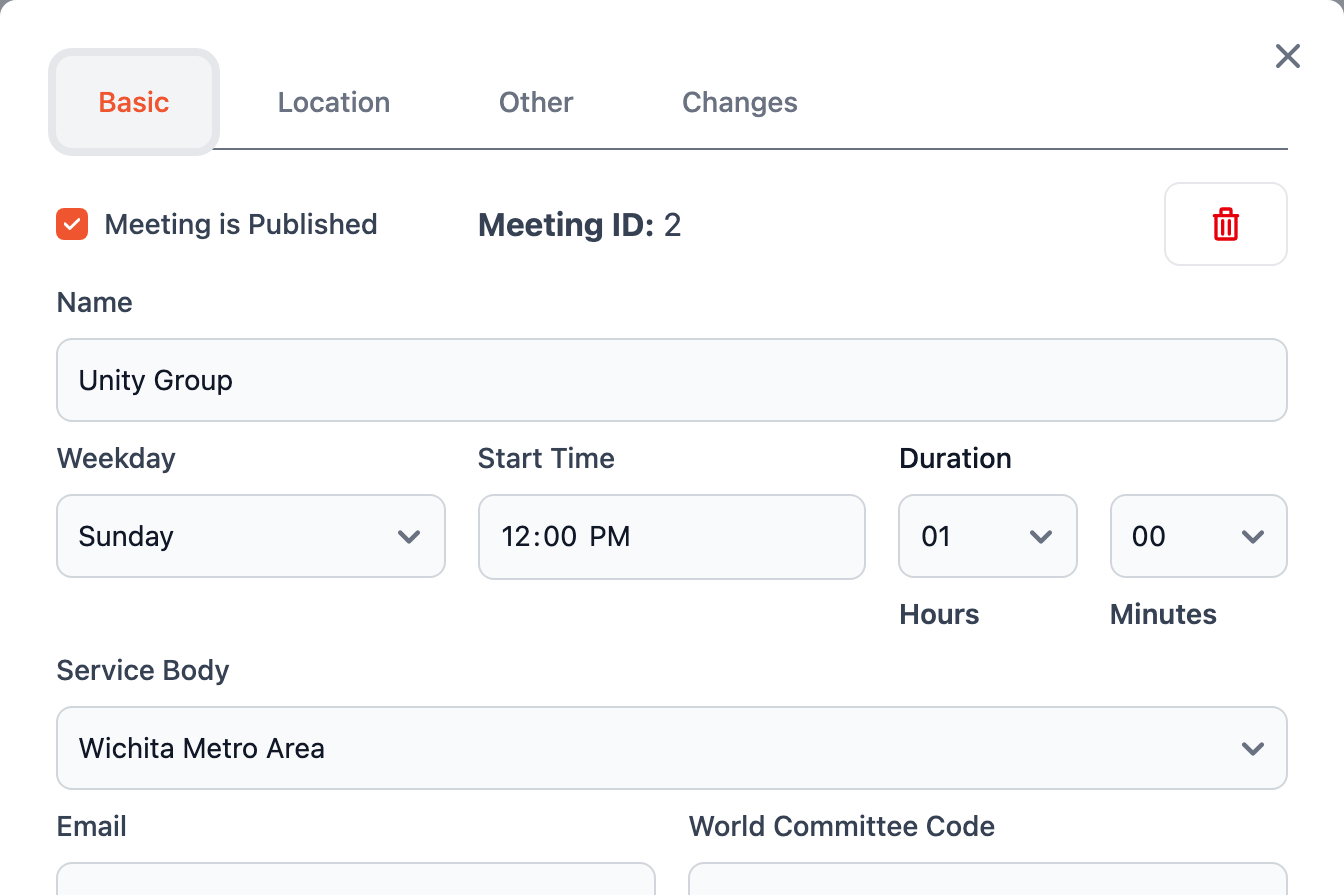Click the Hours dropdown chevron icon
Viewport: 1344px width, 895px height.
1041,537
